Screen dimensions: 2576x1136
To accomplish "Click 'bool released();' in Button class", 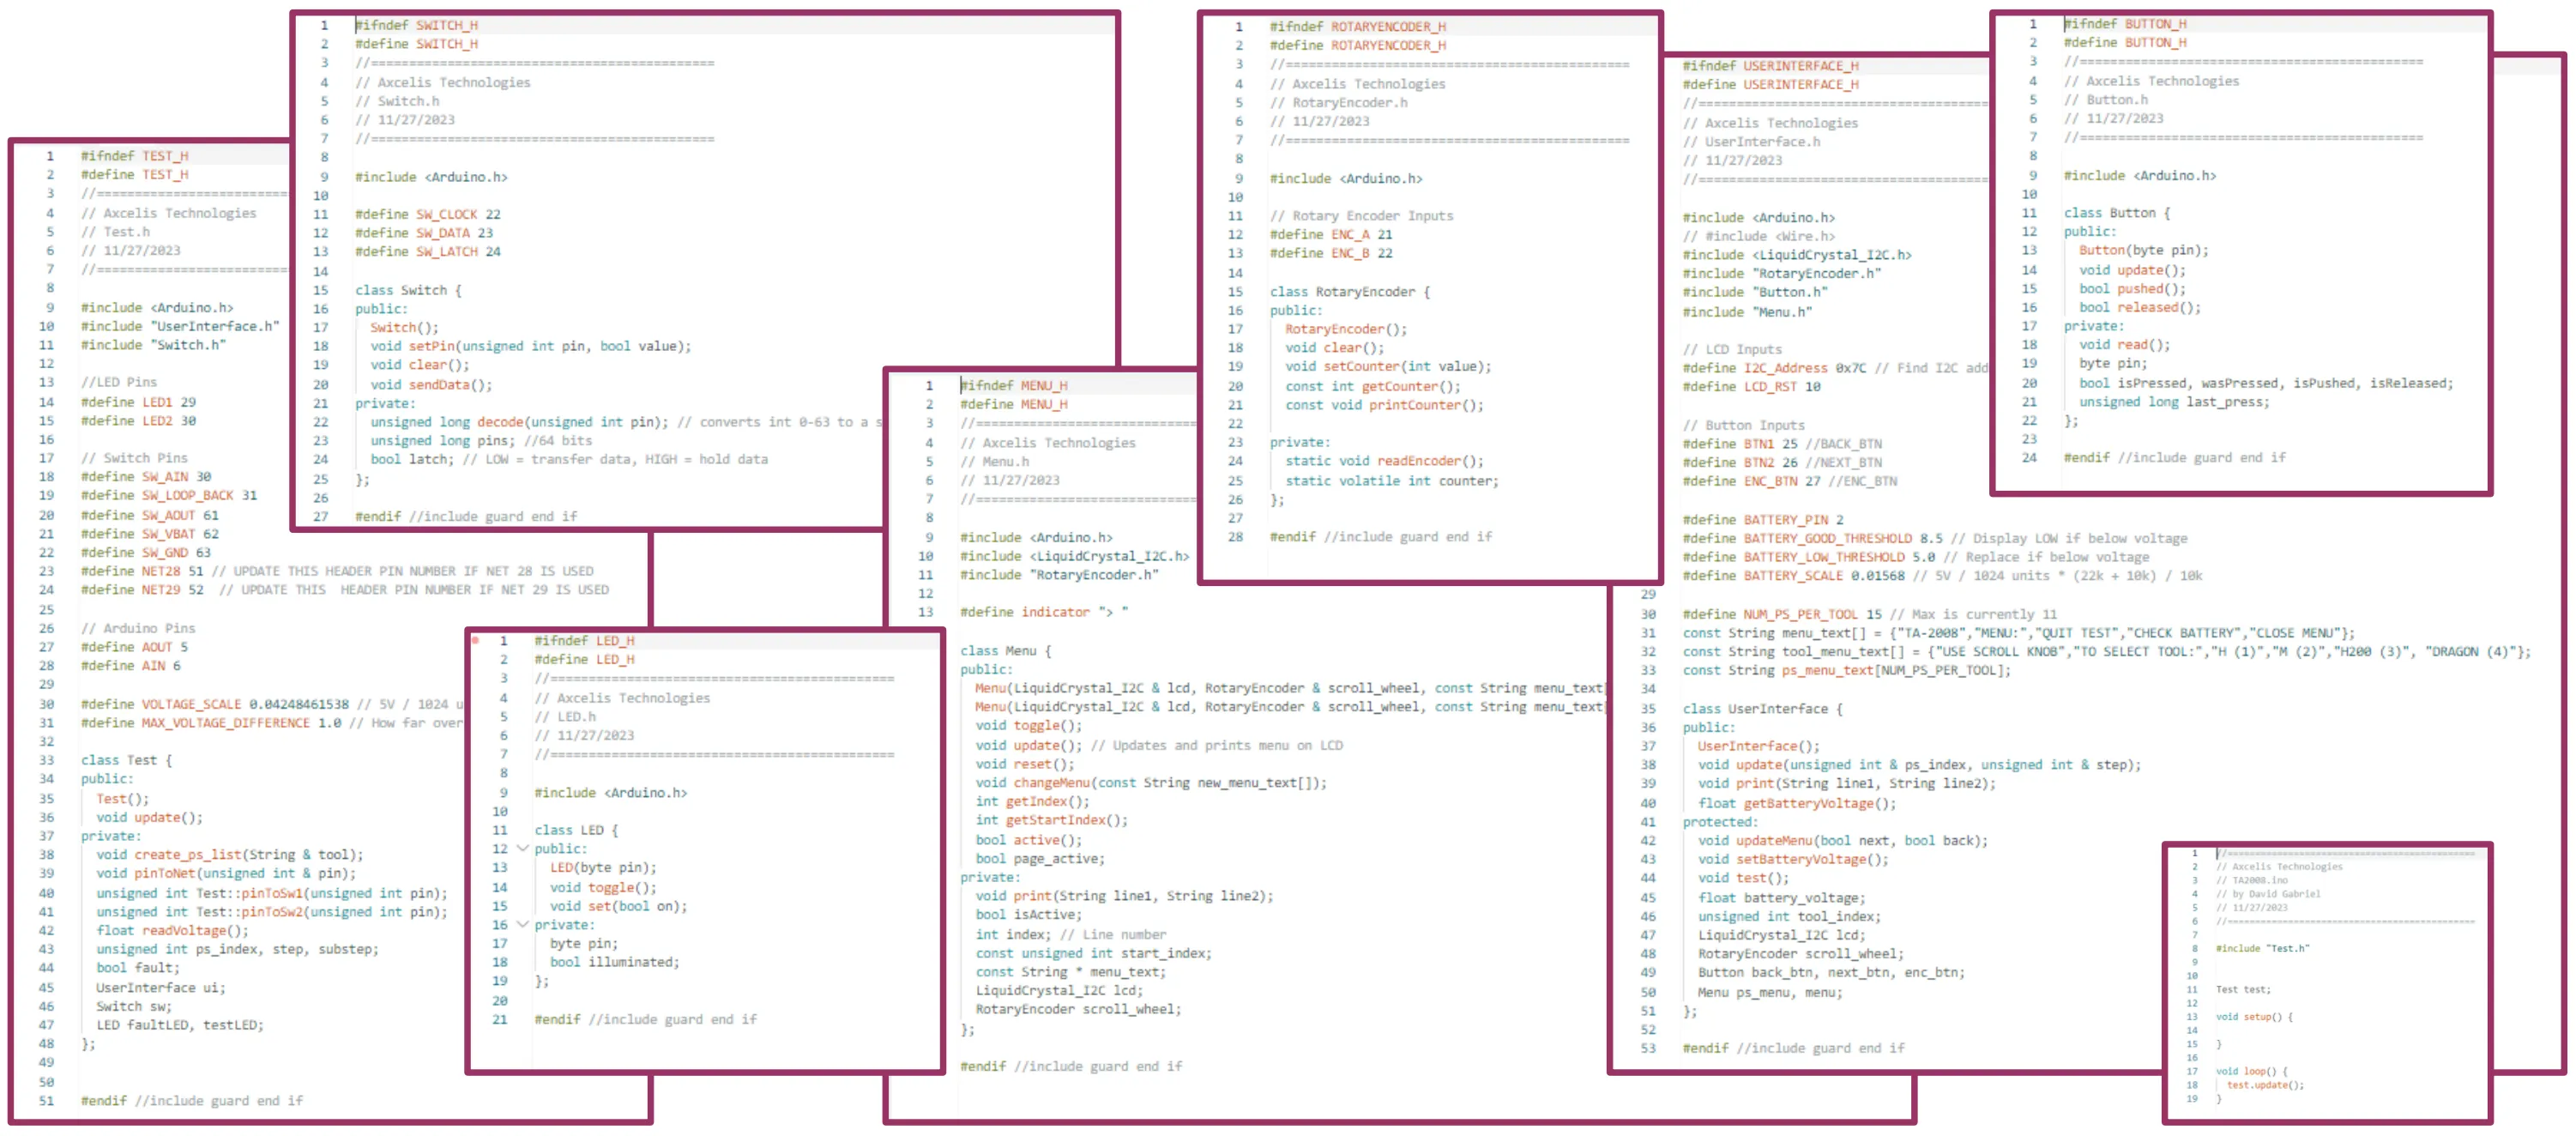I will [x=2139, y=307].
